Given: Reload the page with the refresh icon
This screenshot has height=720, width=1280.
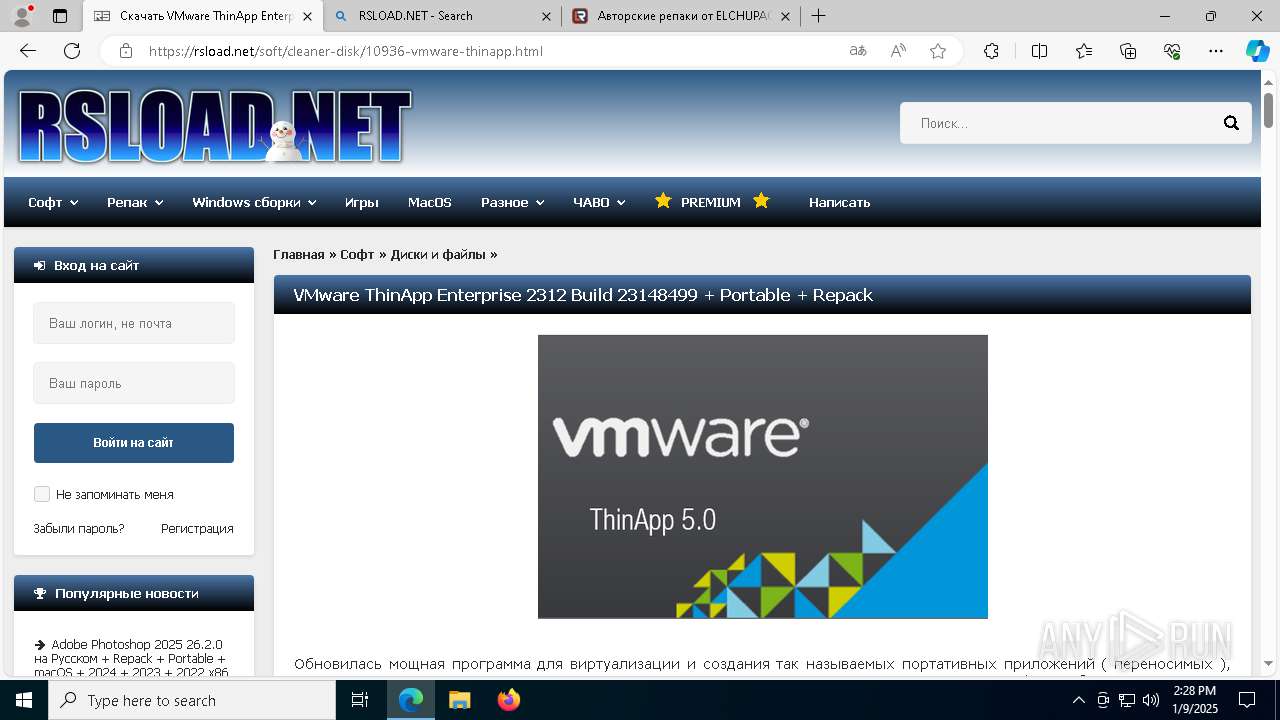Looking at the screenshot, I should 72,51.
